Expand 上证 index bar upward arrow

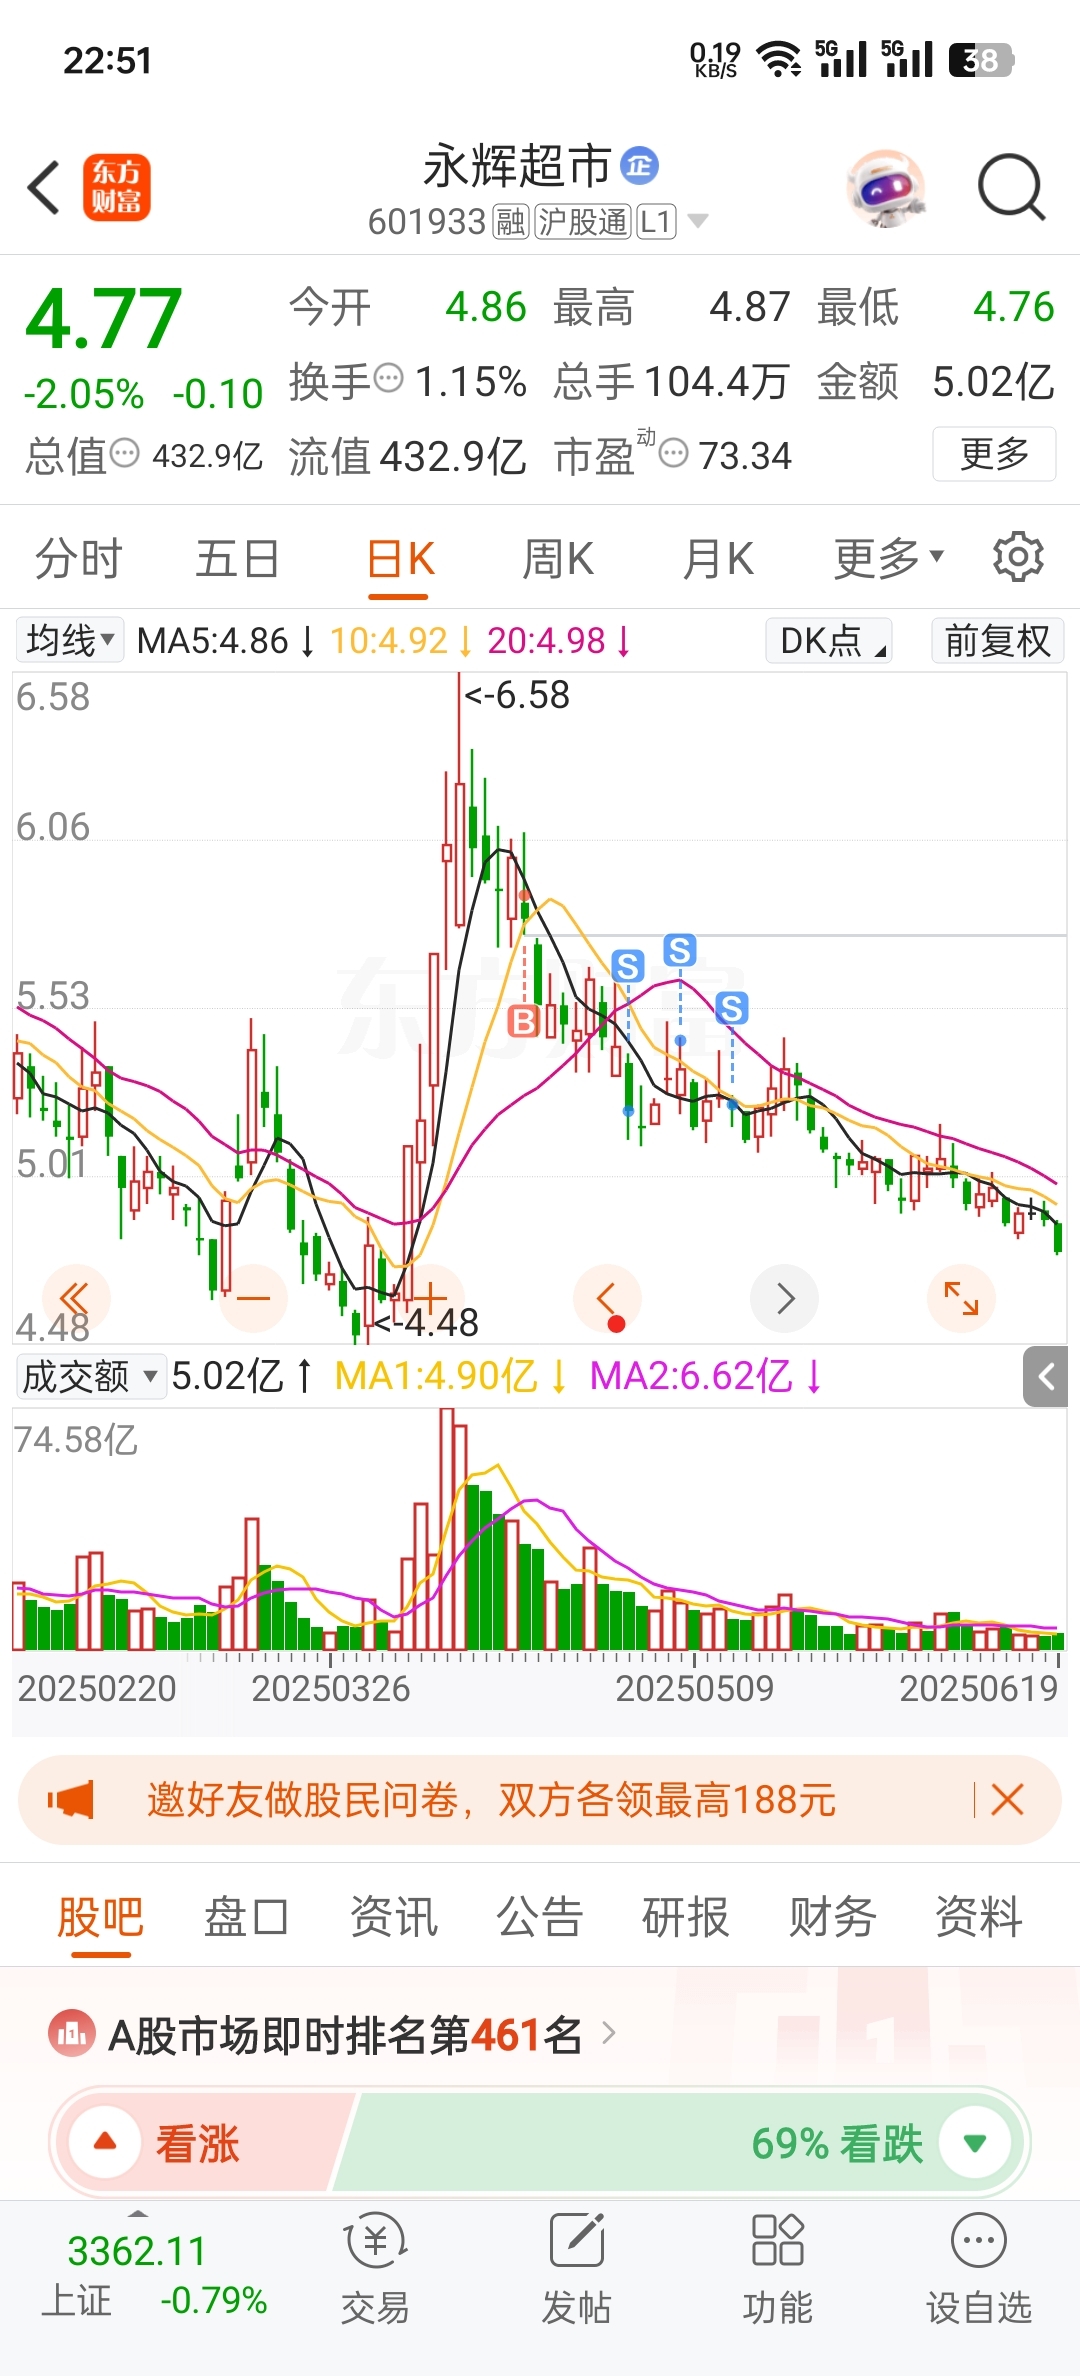(x=138, y=2214)
